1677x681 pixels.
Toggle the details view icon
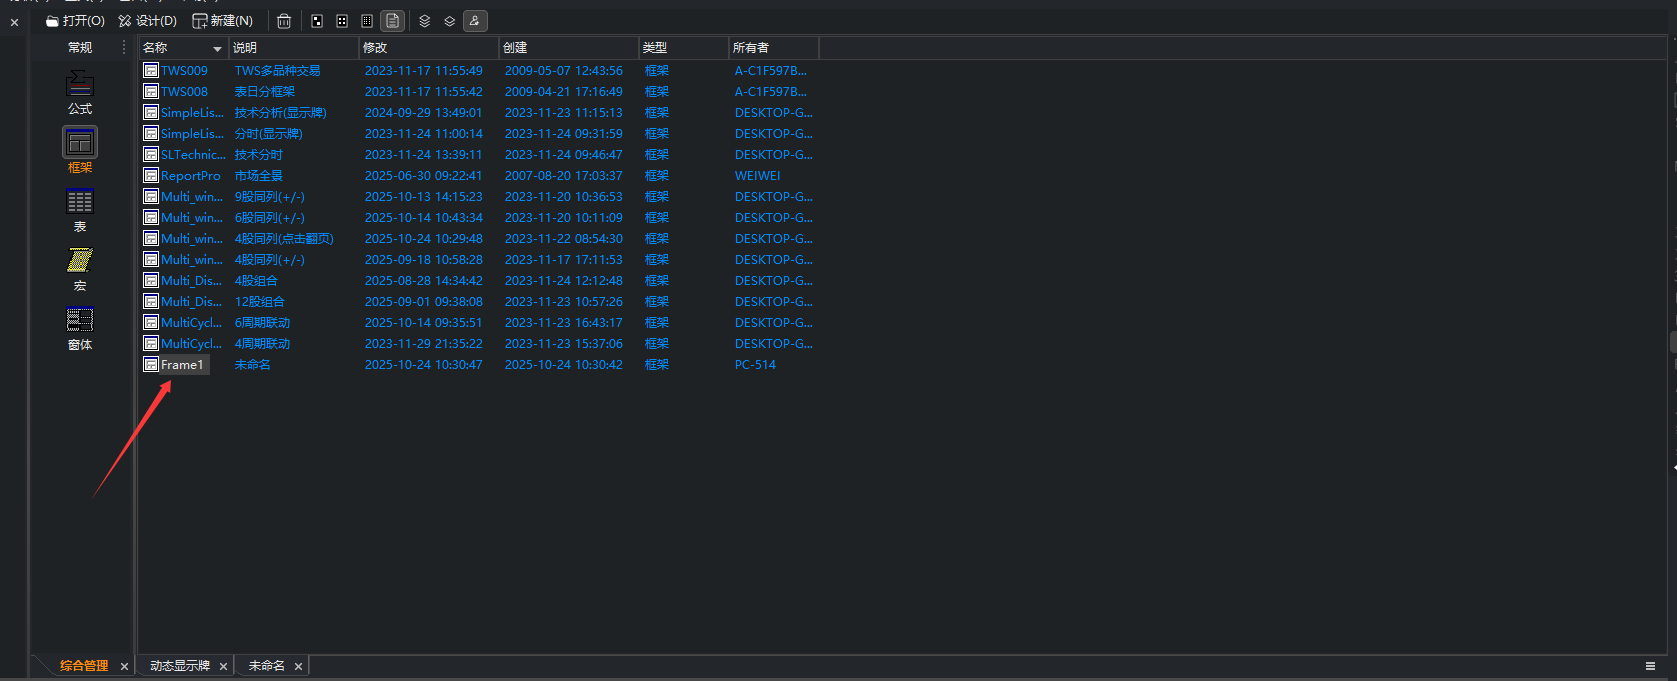point(392,21)
